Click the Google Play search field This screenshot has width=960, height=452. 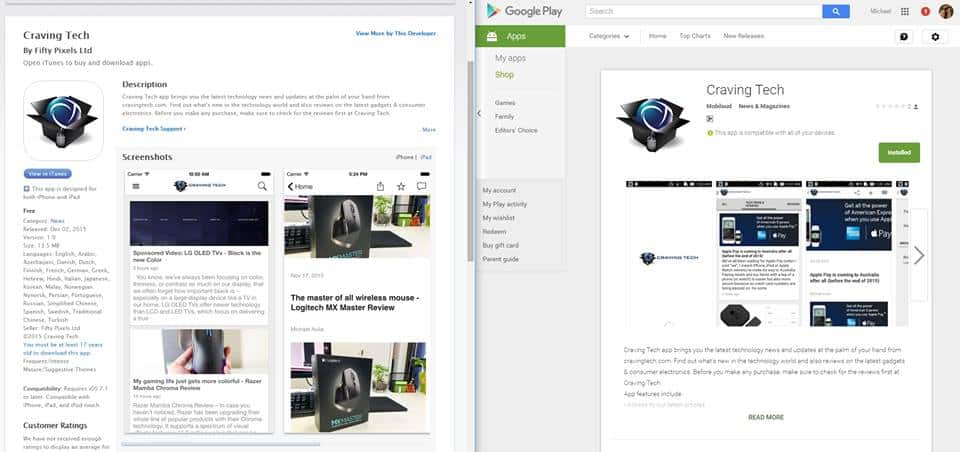pyautogui.click(x=703, y=11)
